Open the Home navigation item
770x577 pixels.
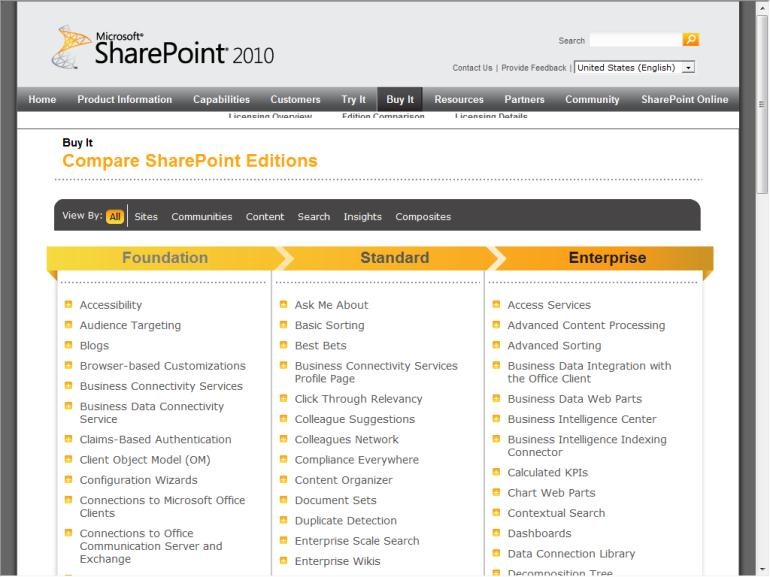[x=42, y=99]
